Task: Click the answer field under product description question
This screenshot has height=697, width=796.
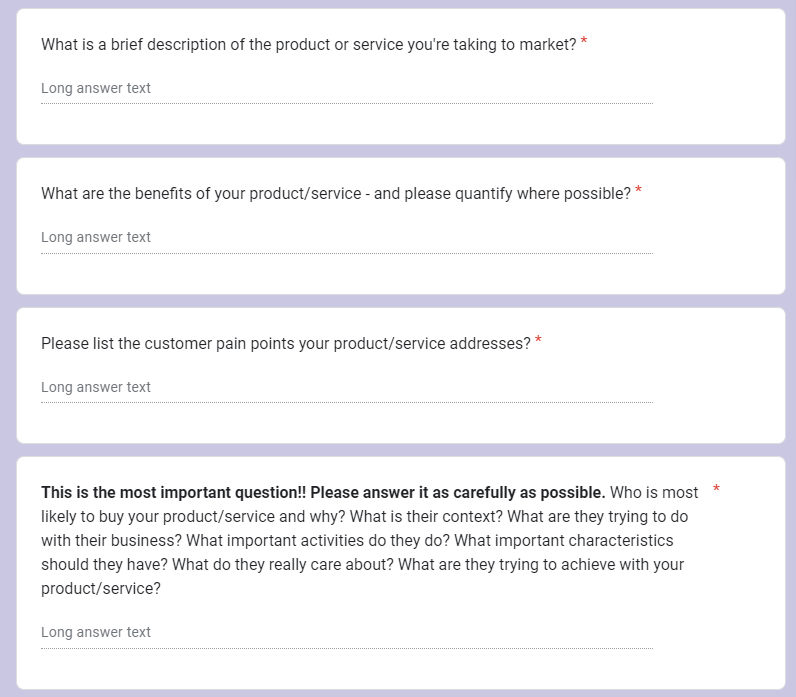Action: coord(347,89)
